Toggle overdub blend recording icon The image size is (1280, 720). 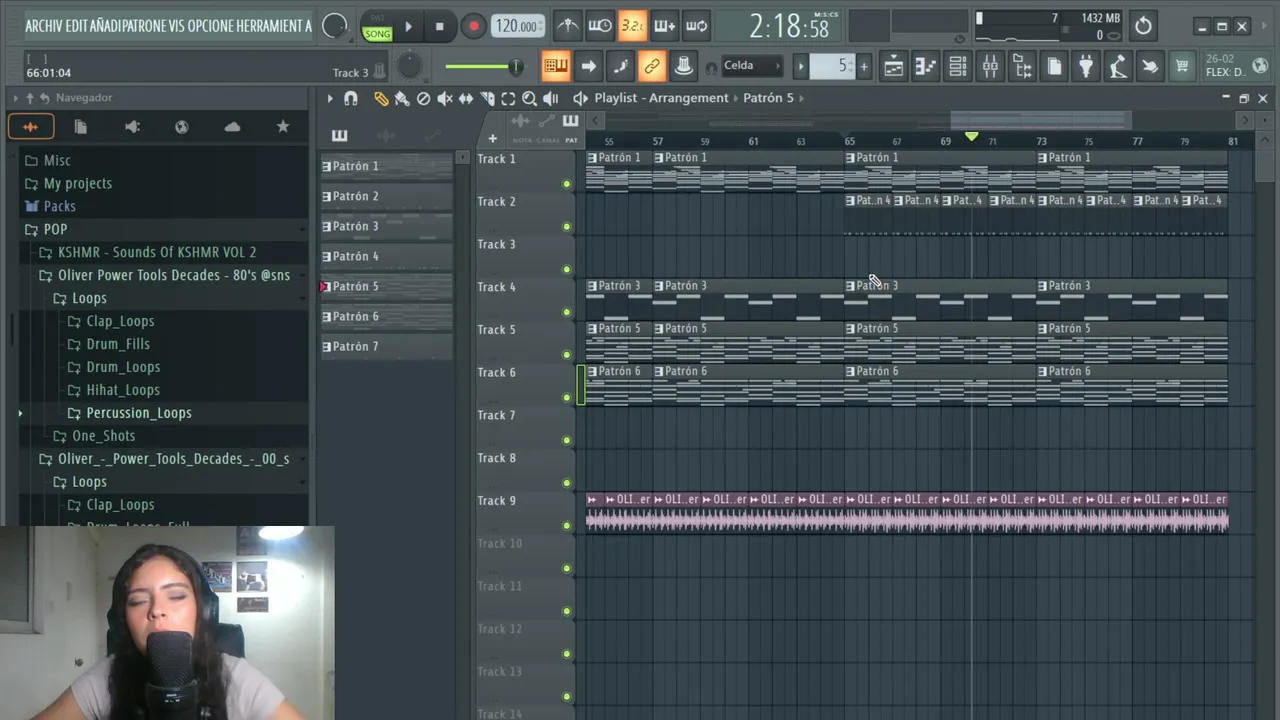click(664, 26)
